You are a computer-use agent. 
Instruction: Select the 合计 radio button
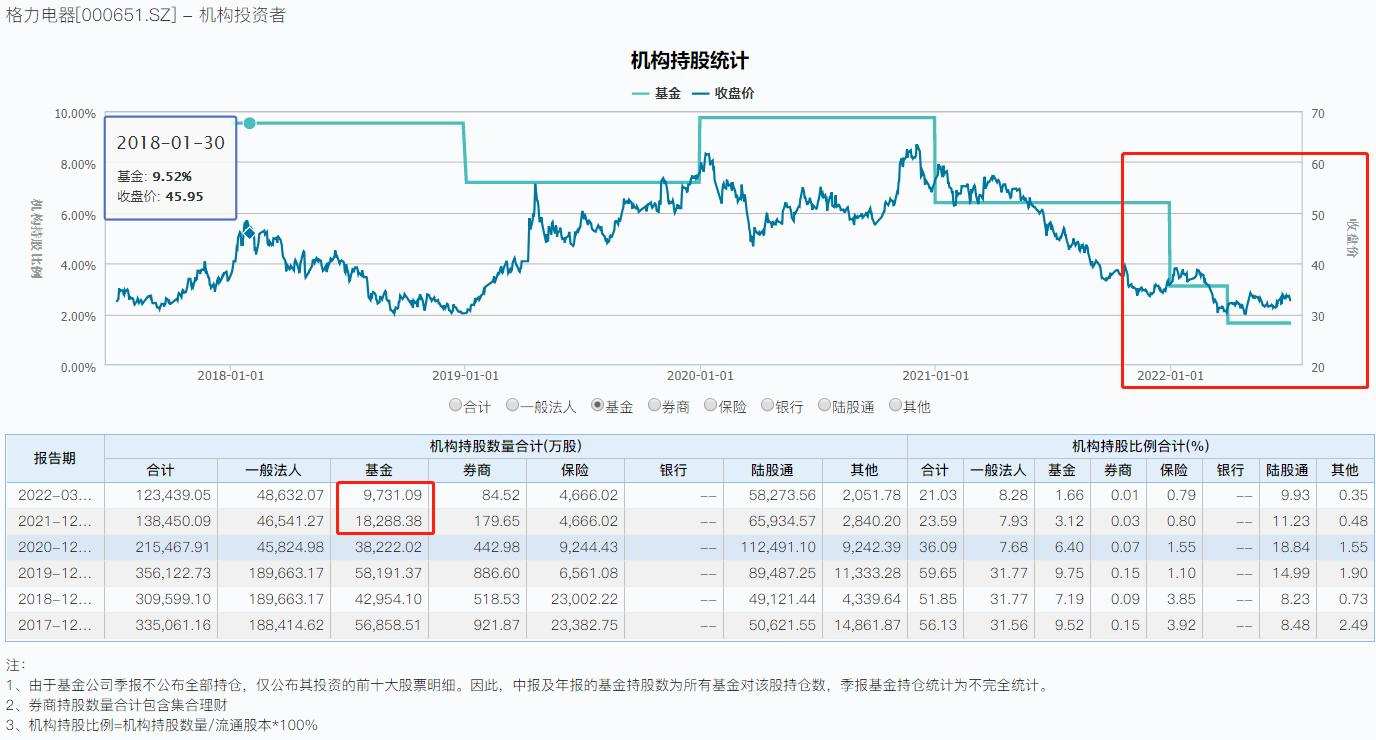tap(456, 406)
